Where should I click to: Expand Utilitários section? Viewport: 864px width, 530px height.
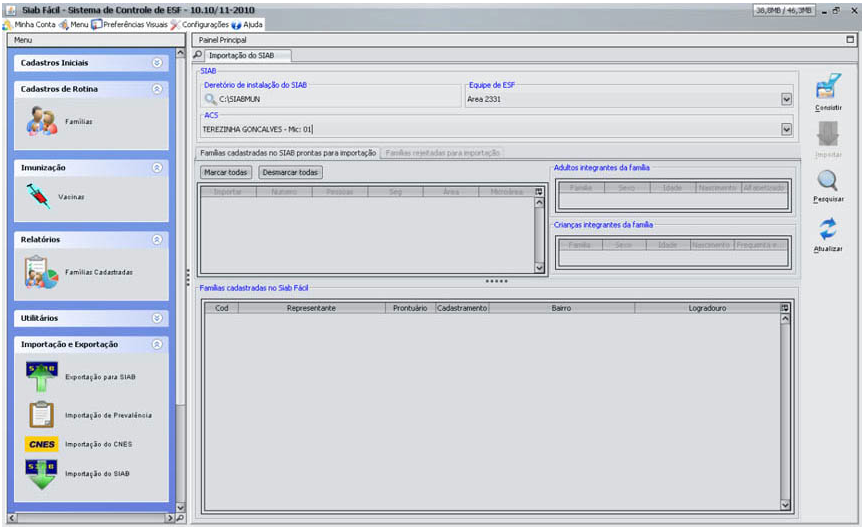point(157,318)
